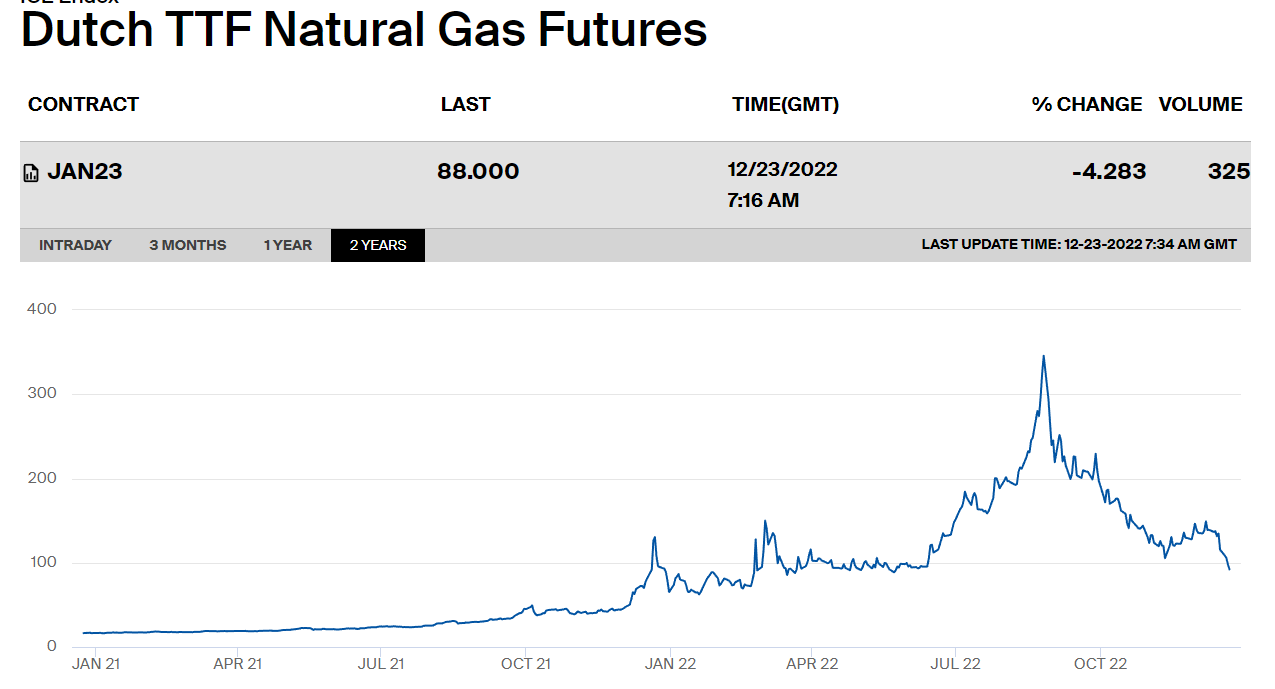Click the % CHANGE column header
This screenshot has height=689, width=1275.
tap(1086, 104)
